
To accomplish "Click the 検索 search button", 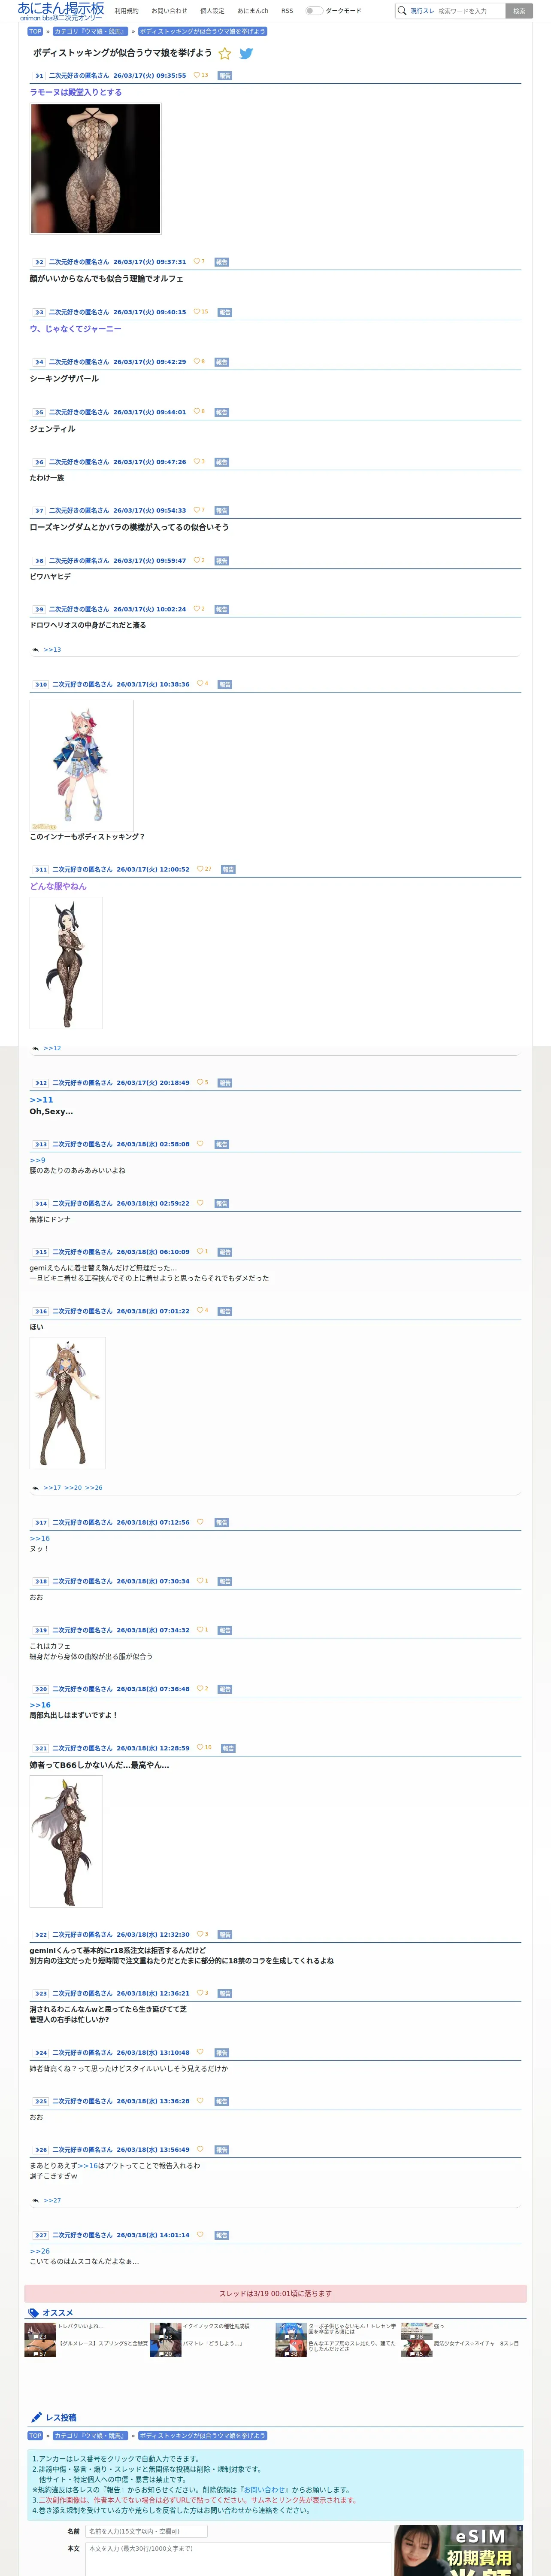I will coord(519,11).
